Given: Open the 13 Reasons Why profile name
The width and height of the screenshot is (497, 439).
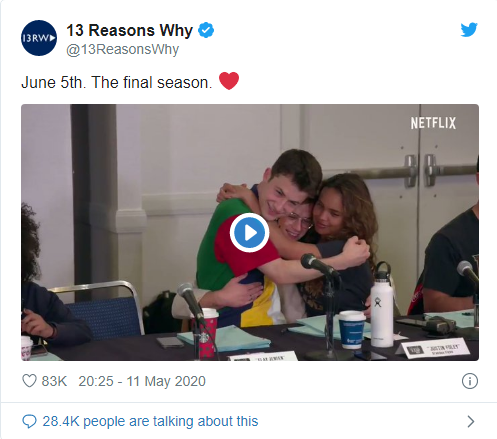Looking at the screenshot, I should coord(129,30).
